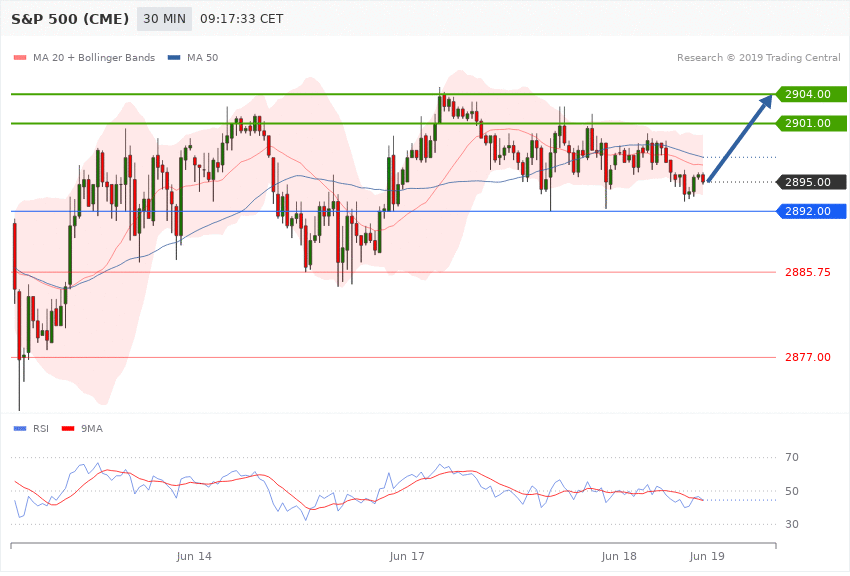The width and height of the screenshot is (850, 576).
Task: Click the MA 20 + Bollinger Bands legend swatch
Action: click(x=20, y=57)
